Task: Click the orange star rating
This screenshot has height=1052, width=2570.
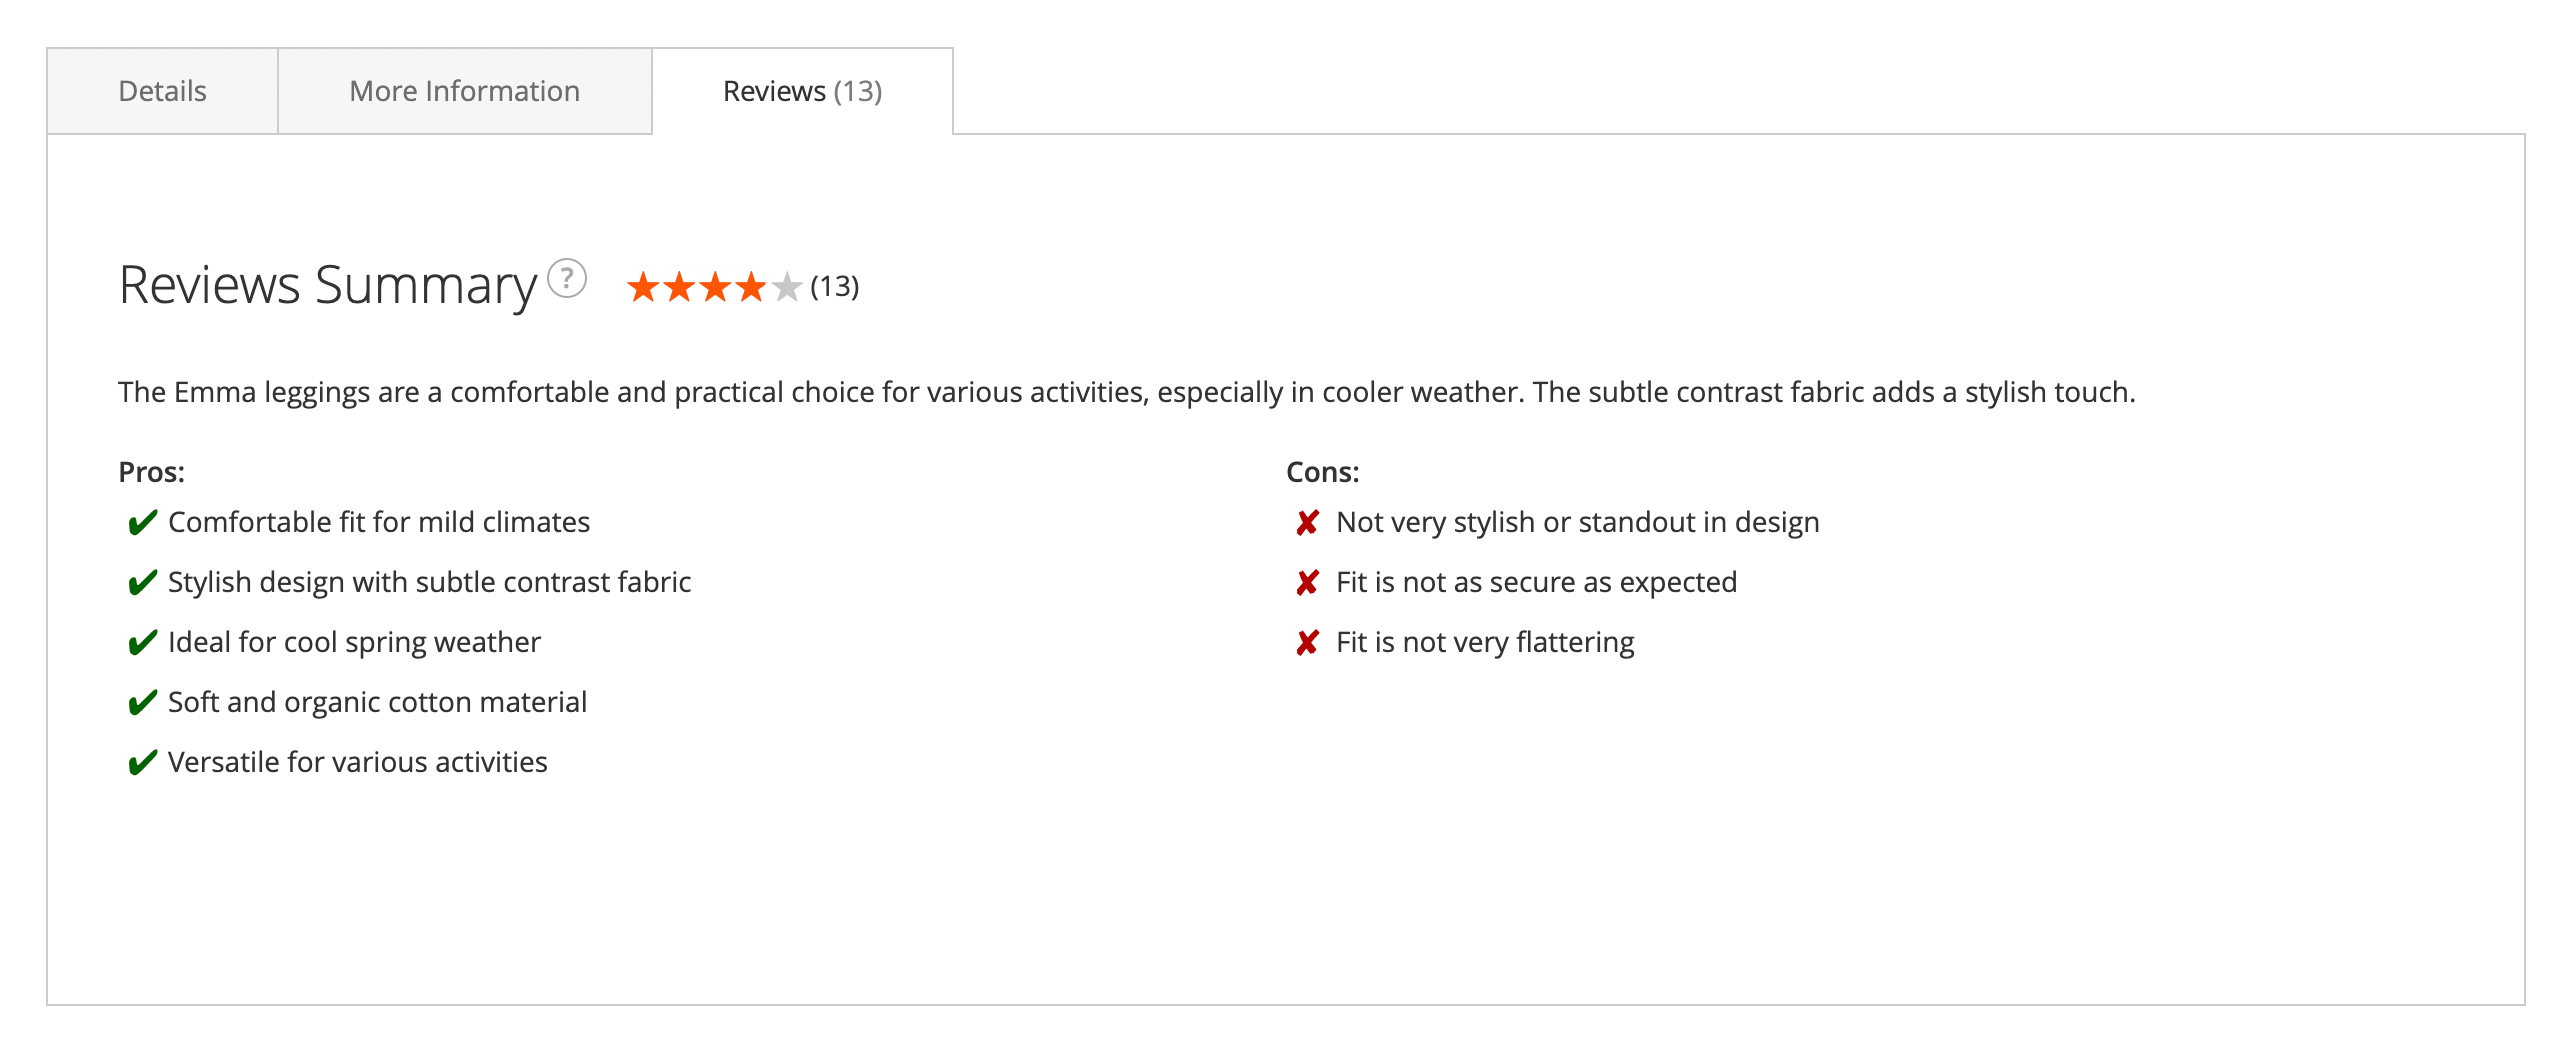Action: [x=698, y=288]
